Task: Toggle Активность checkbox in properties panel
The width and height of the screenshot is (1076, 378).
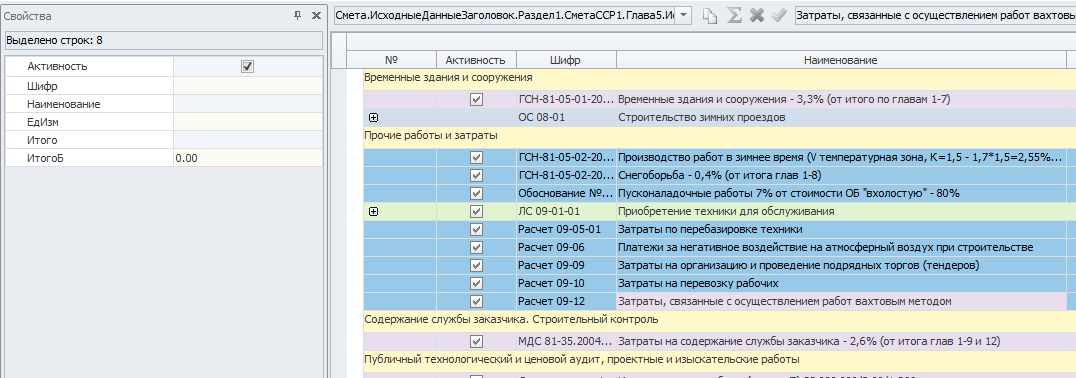Action: click(x=248, y=67)
